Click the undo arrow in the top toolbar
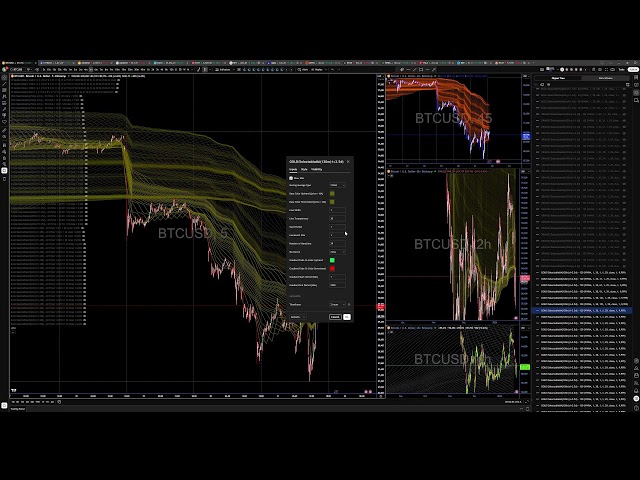640x480 pixels. 333,70
